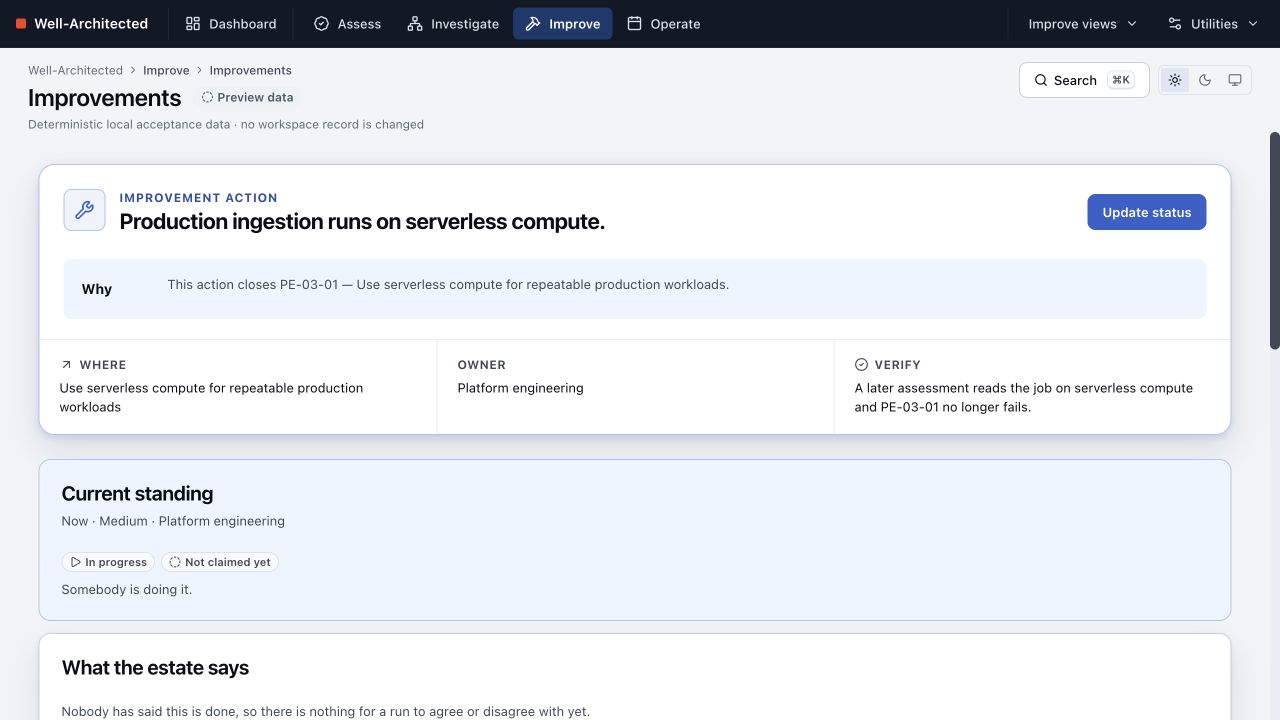Click the dashed circle Not claimed icon
This screenshot has width=1280, height=720.
coord(175,562)
